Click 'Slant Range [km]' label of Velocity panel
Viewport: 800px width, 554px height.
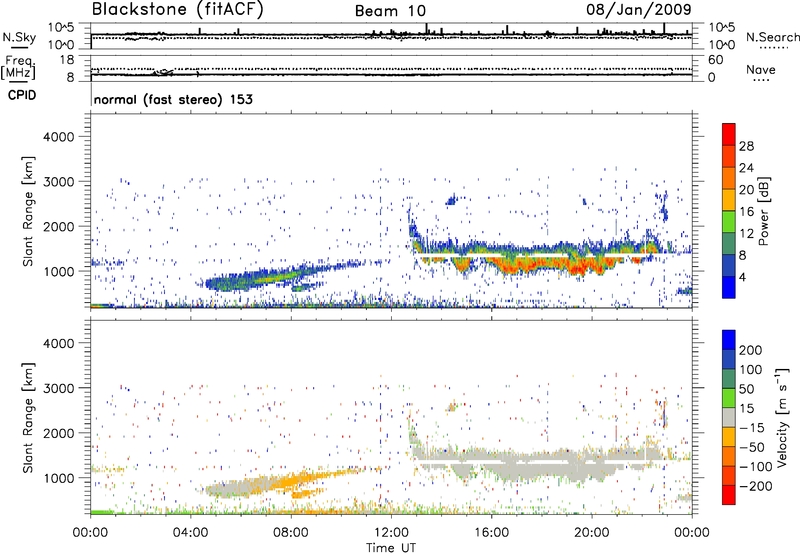coord(28,417)
